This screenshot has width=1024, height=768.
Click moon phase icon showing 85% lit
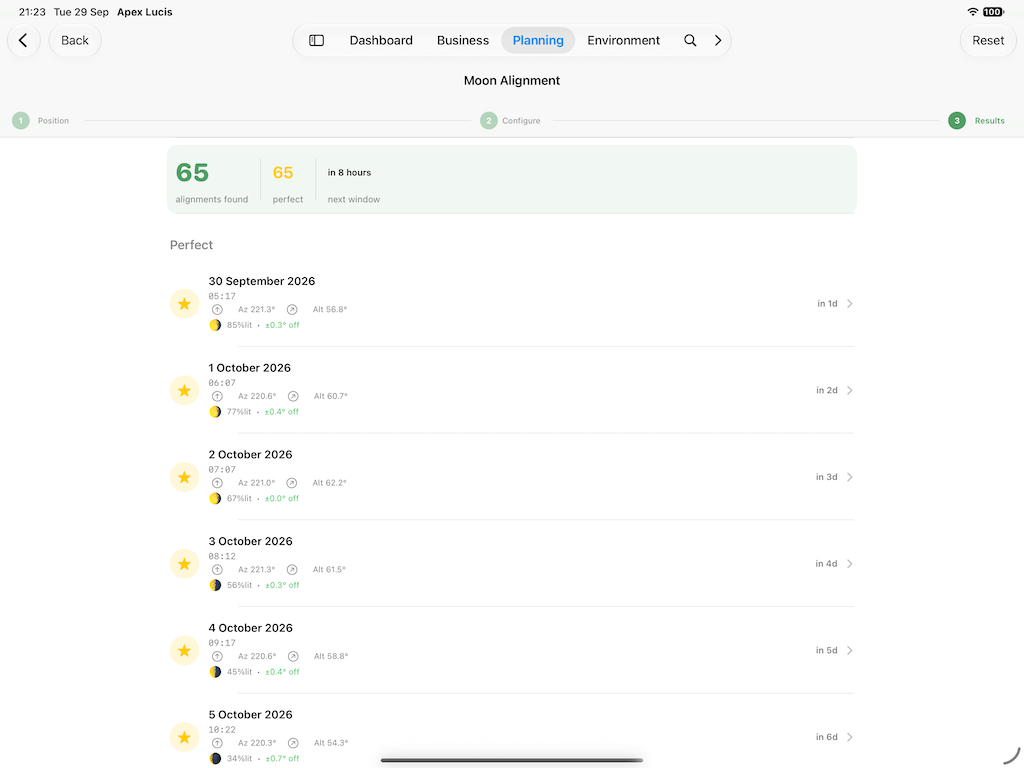pyautogui.click(x=215, y=325)
